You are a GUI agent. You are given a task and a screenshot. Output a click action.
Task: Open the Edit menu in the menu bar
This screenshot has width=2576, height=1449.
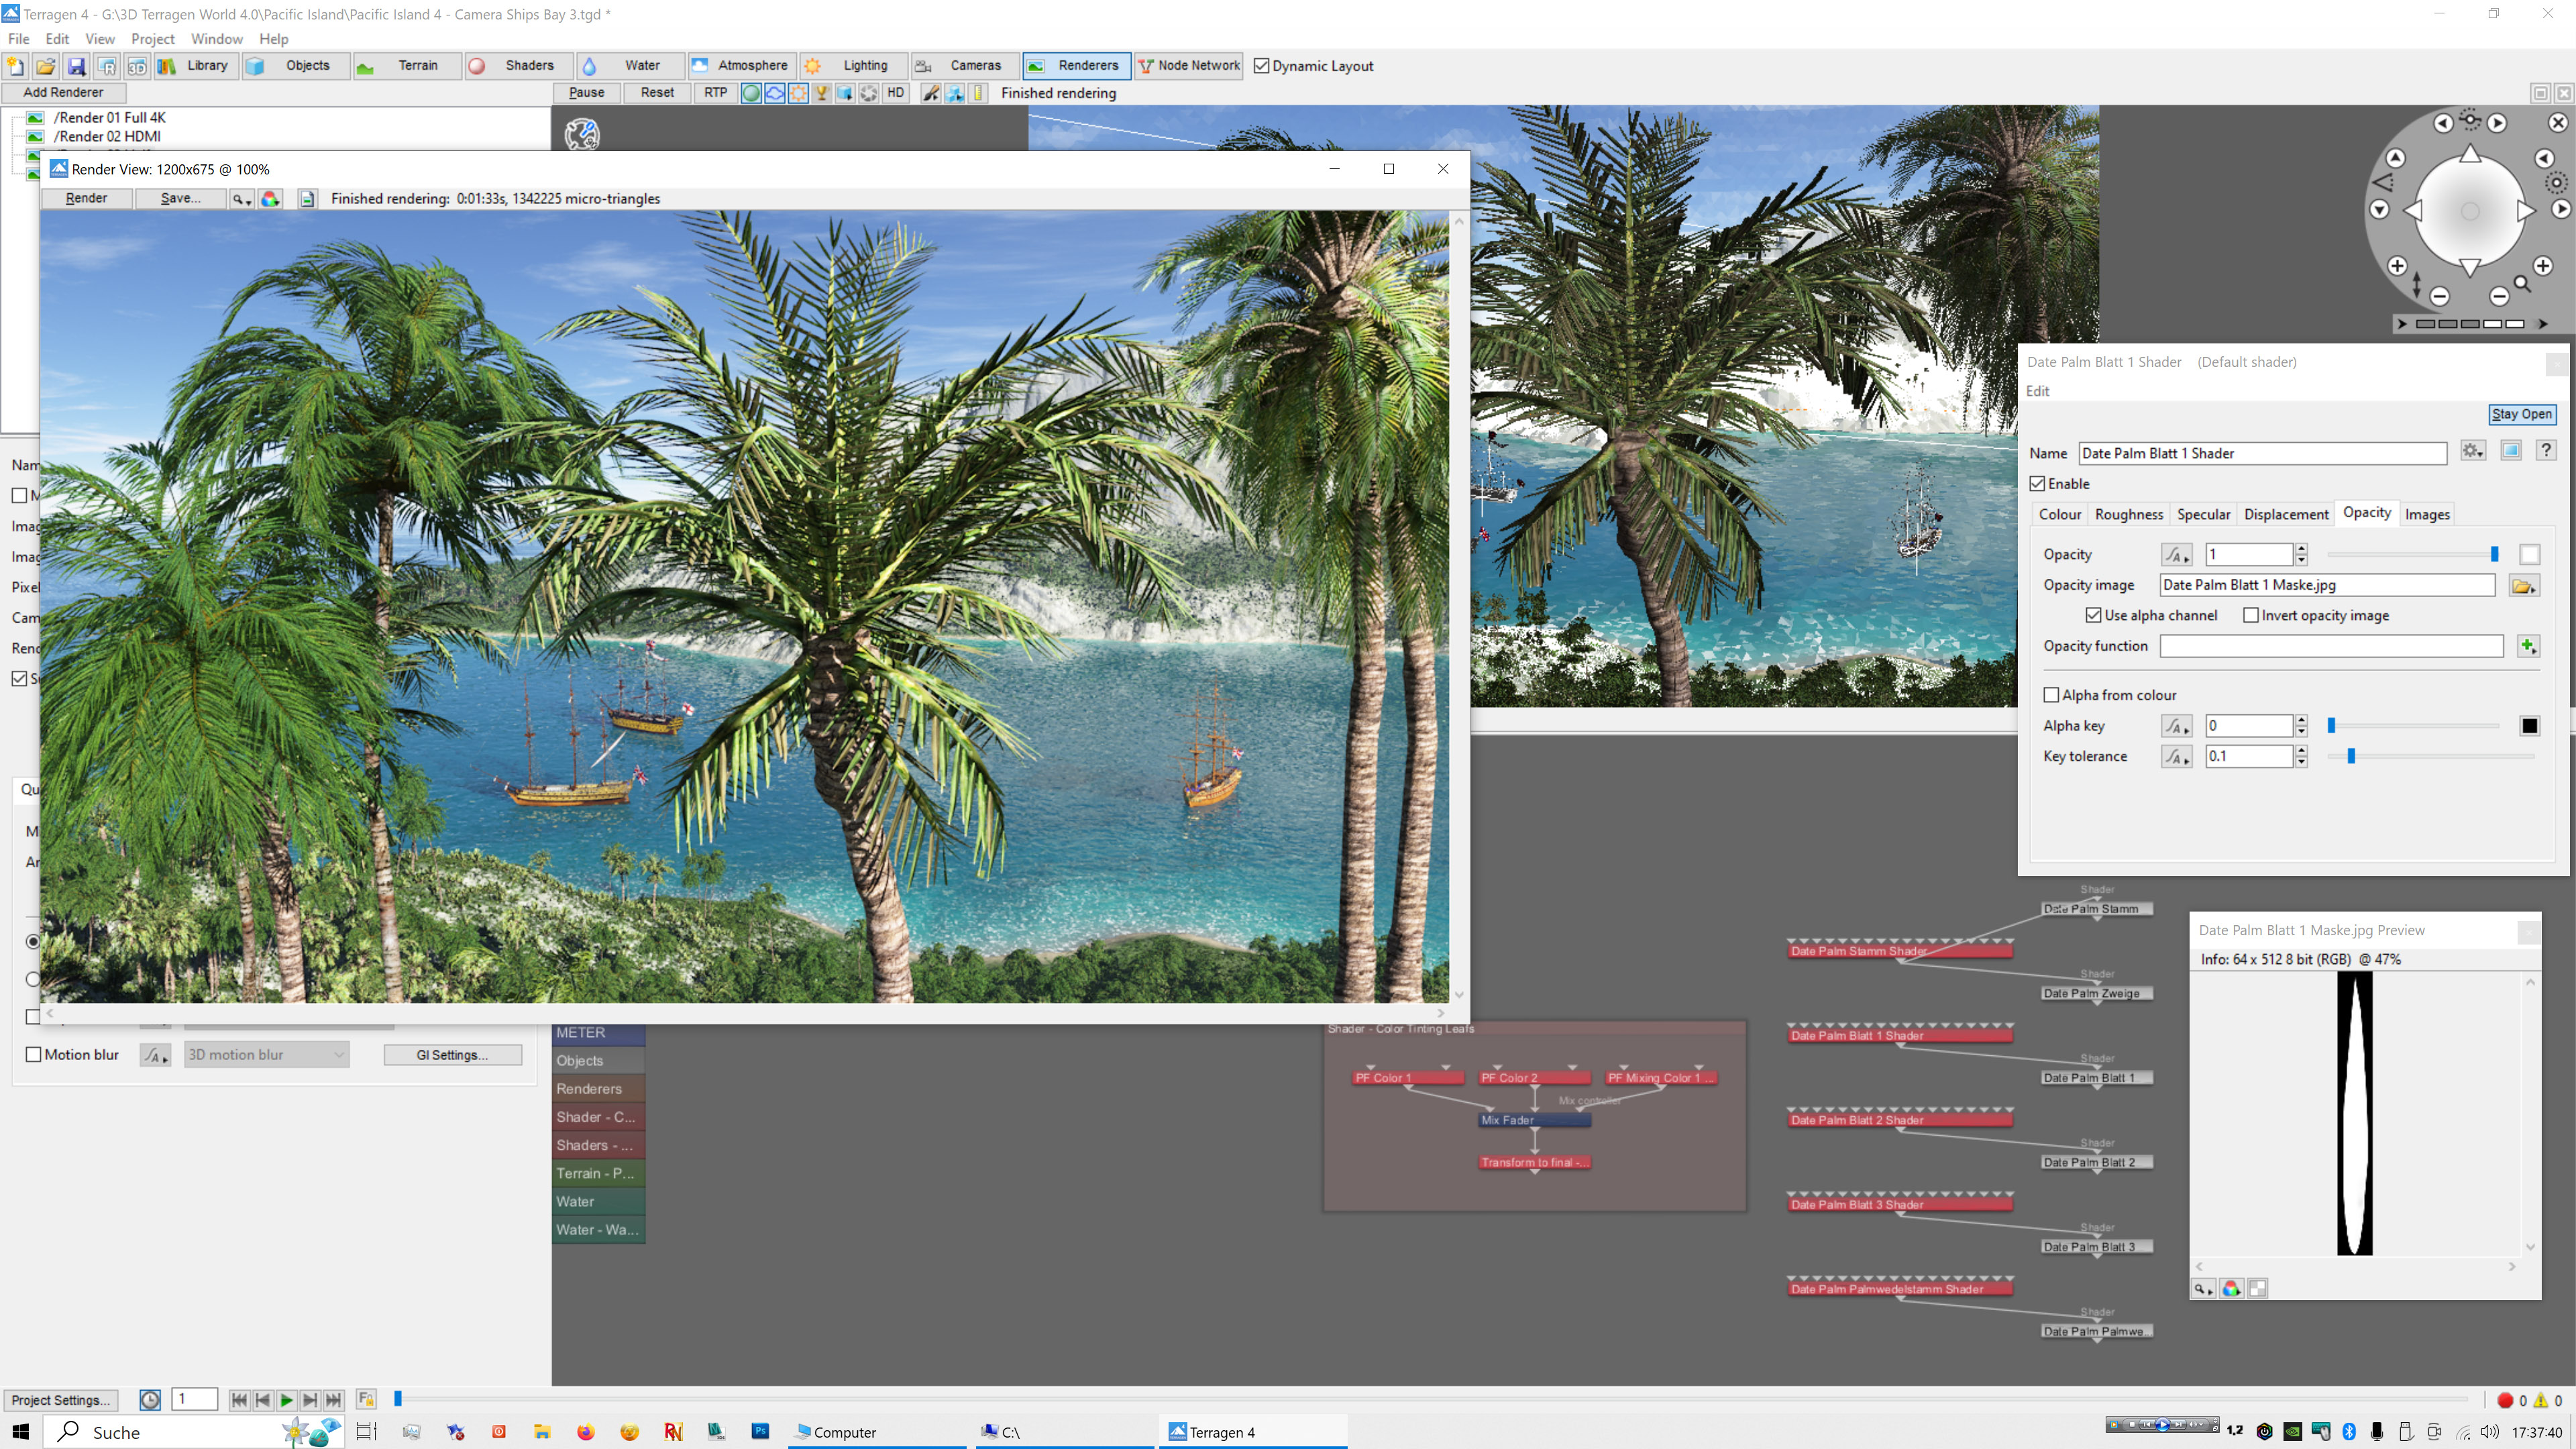(57, 38)
